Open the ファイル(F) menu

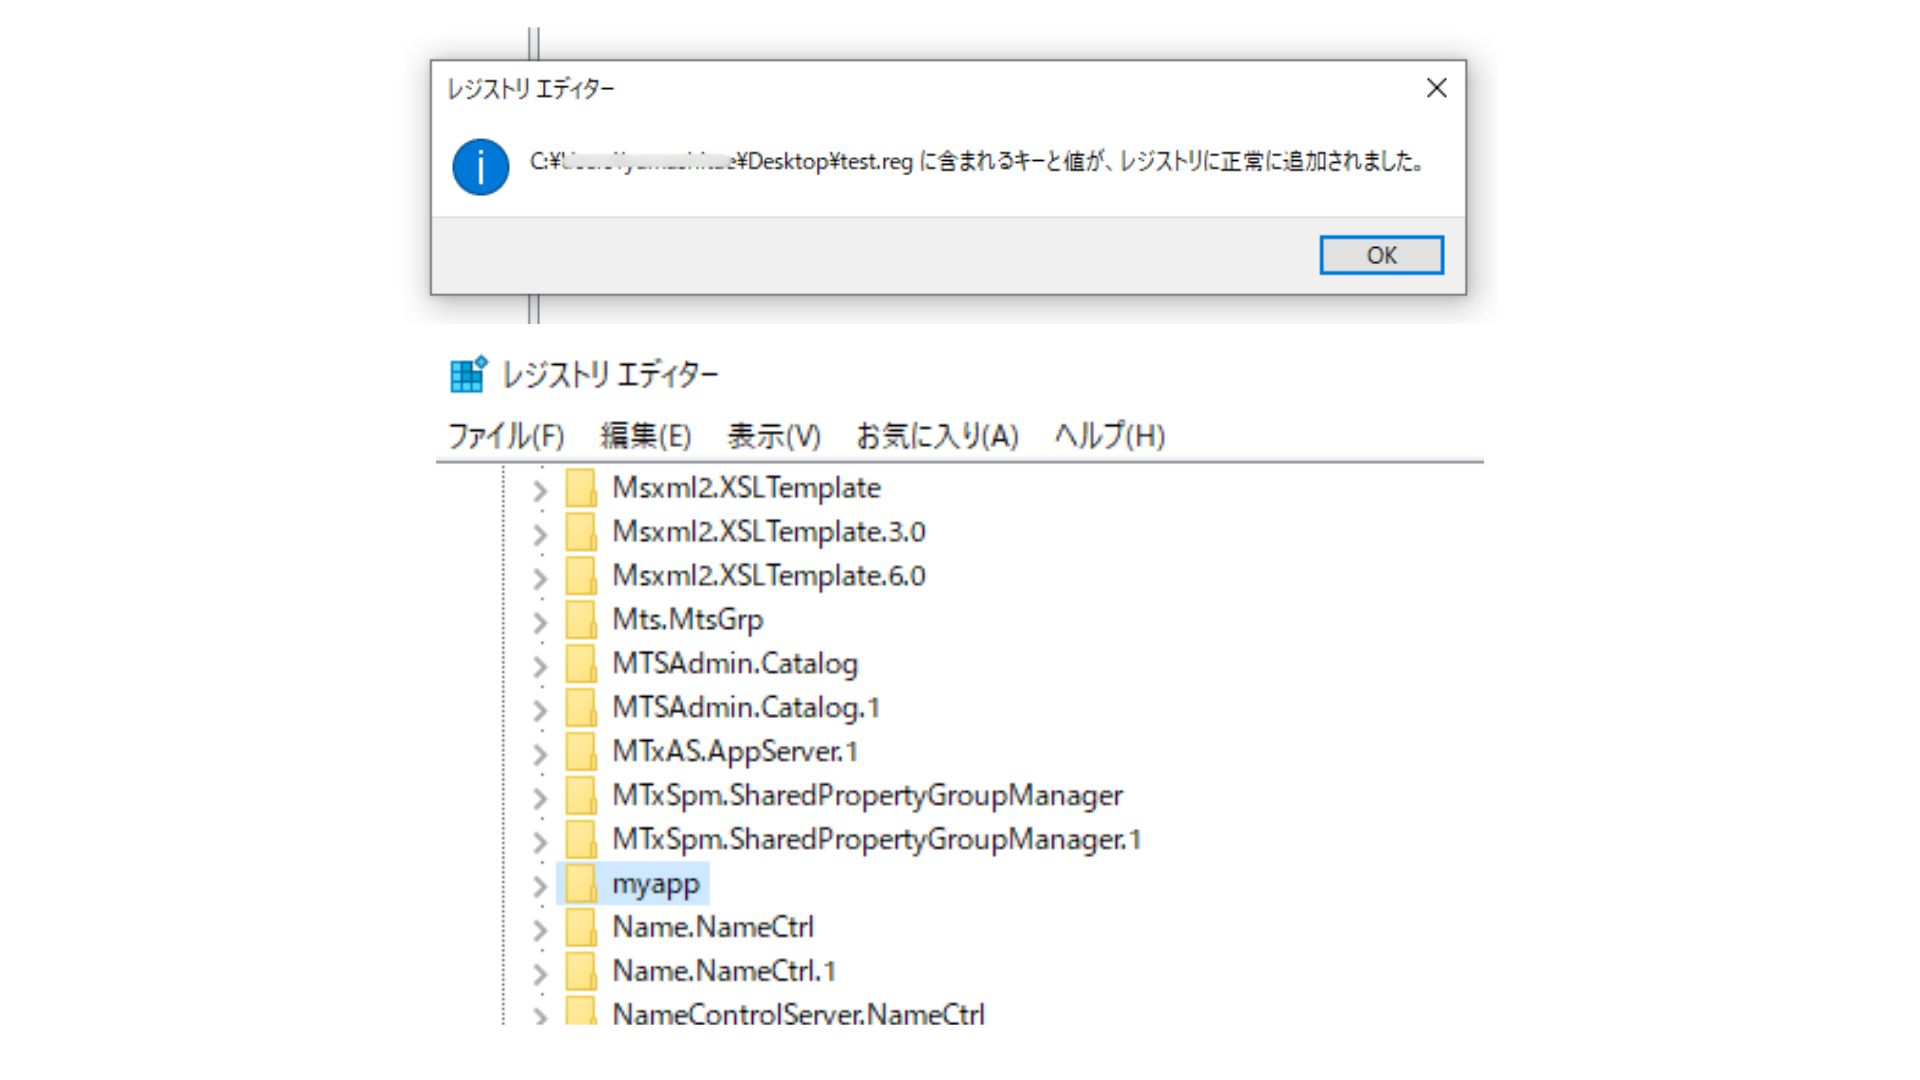click(505, 436)
